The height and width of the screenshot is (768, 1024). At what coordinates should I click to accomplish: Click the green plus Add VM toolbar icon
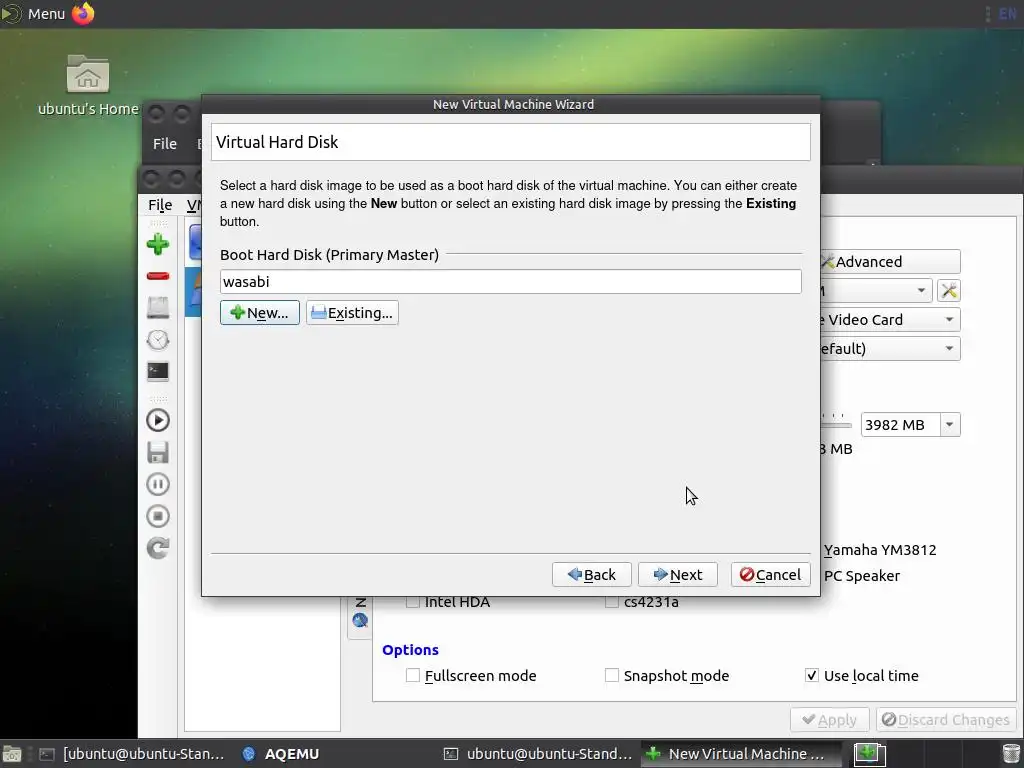click(157, 244)
